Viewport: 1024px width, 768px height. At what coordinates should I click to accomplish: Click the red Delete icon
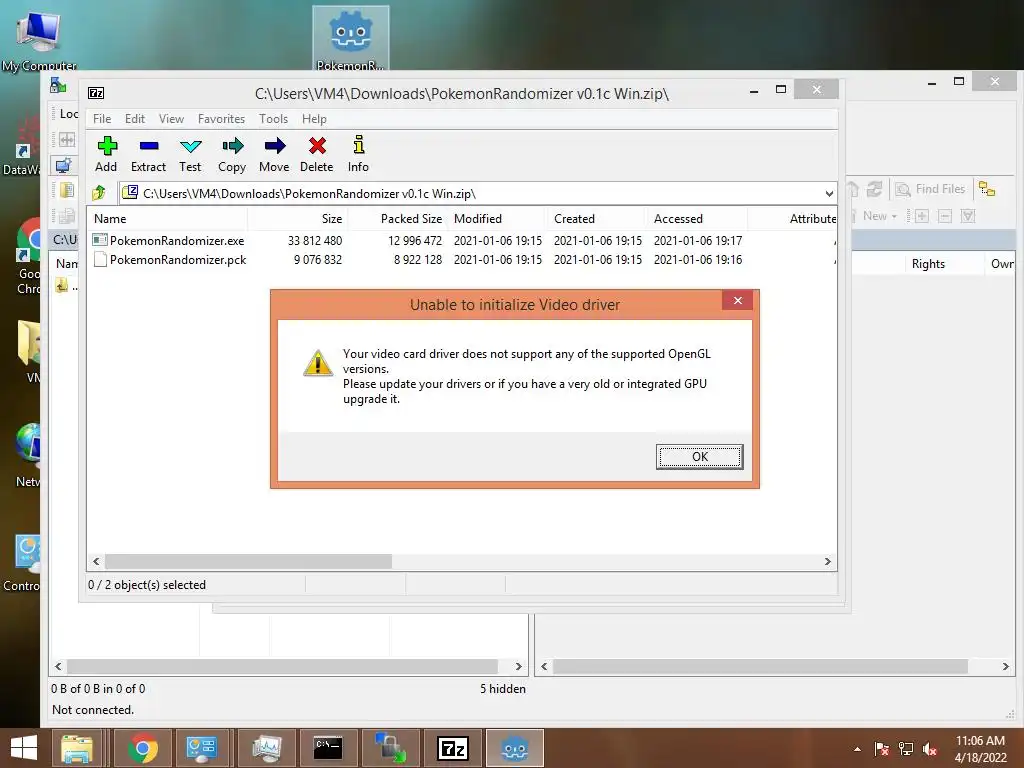(317, 154)
